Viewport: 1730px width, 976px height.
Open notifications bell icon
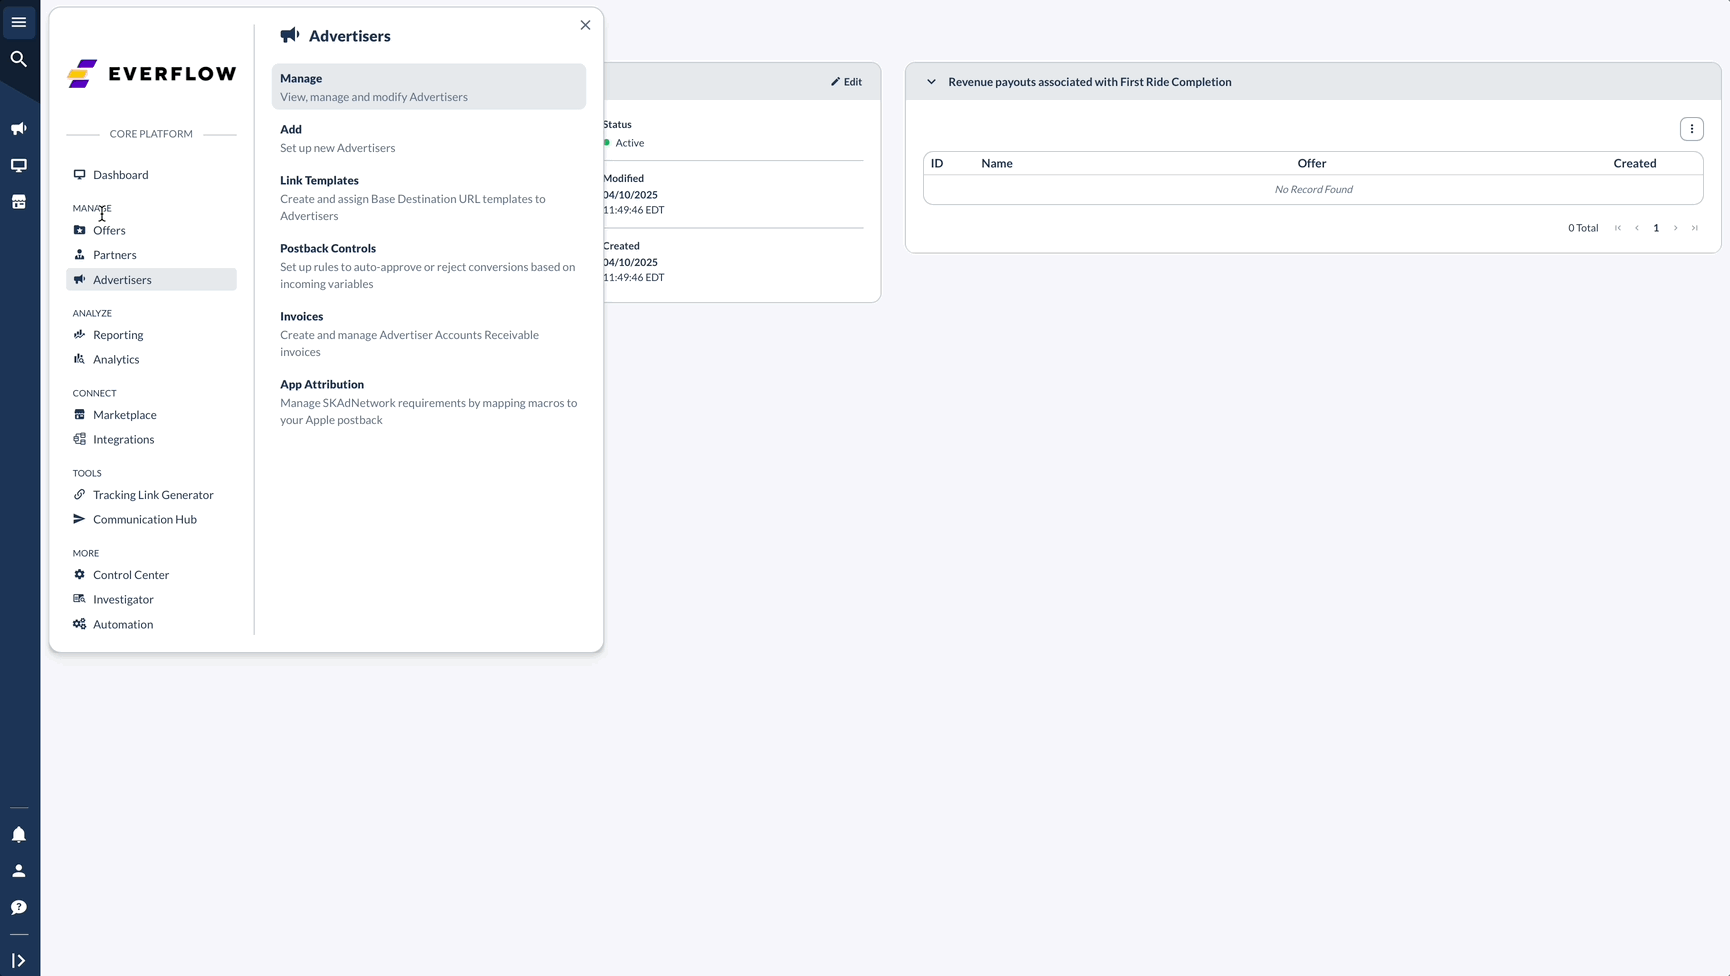click(x=19, y=834)
